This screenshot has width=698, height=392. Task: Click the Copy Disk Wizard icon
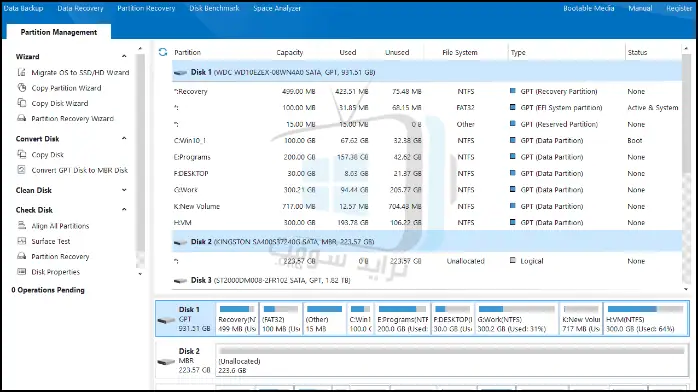click(x=21, y=103)
